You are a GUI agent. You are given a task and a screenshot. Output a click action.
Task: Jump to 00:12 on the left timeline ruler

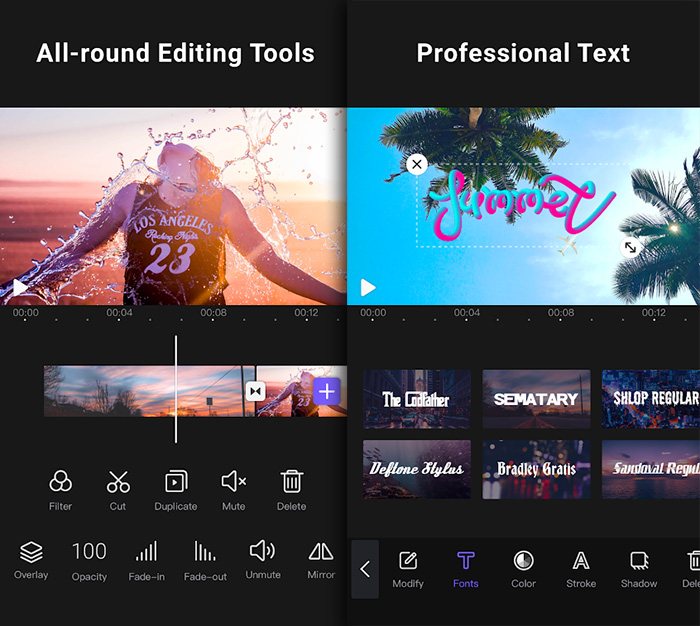point(306,313)
